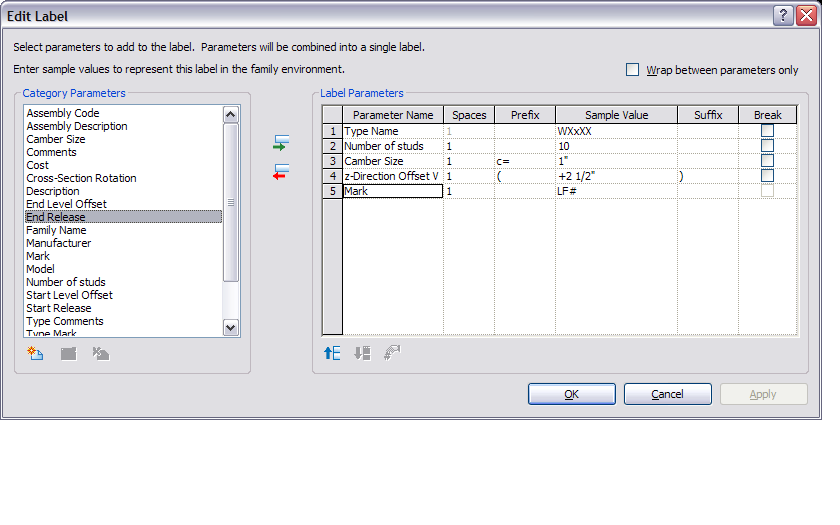Viewport: 840px width, 525px height.
Task: Click the Edit parameter icon below category list
Action: 69,354
